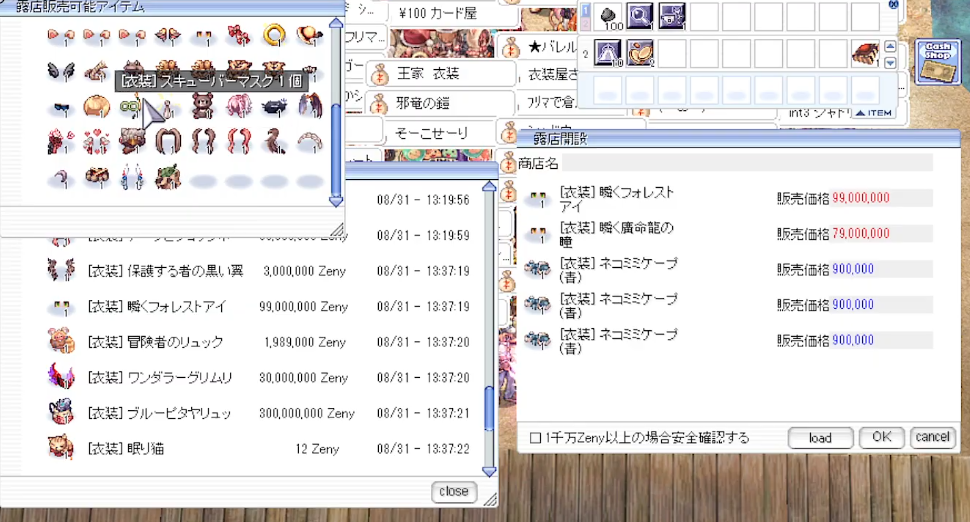The image size is (970, 522).
Task: Pick the blue sunglasses costume item
Action: coord(61,109)
